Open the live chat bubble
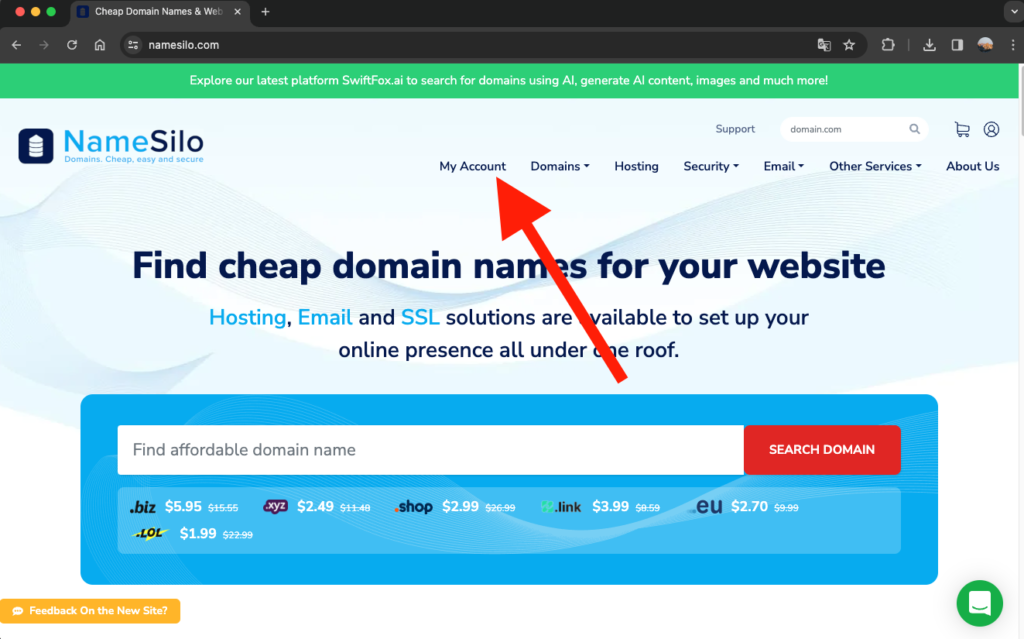 (980, 603)
